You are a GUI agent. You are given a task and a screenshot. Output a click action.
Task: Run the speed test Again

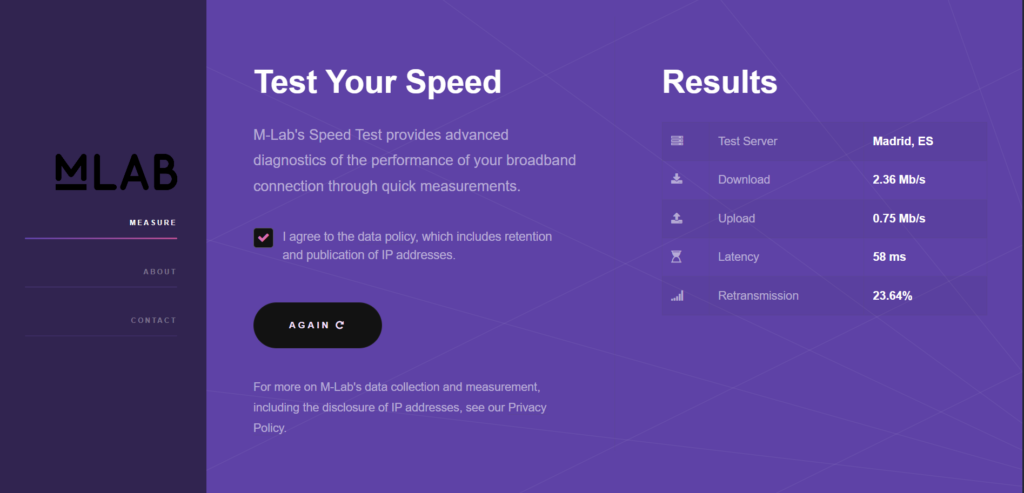[317, 325]
